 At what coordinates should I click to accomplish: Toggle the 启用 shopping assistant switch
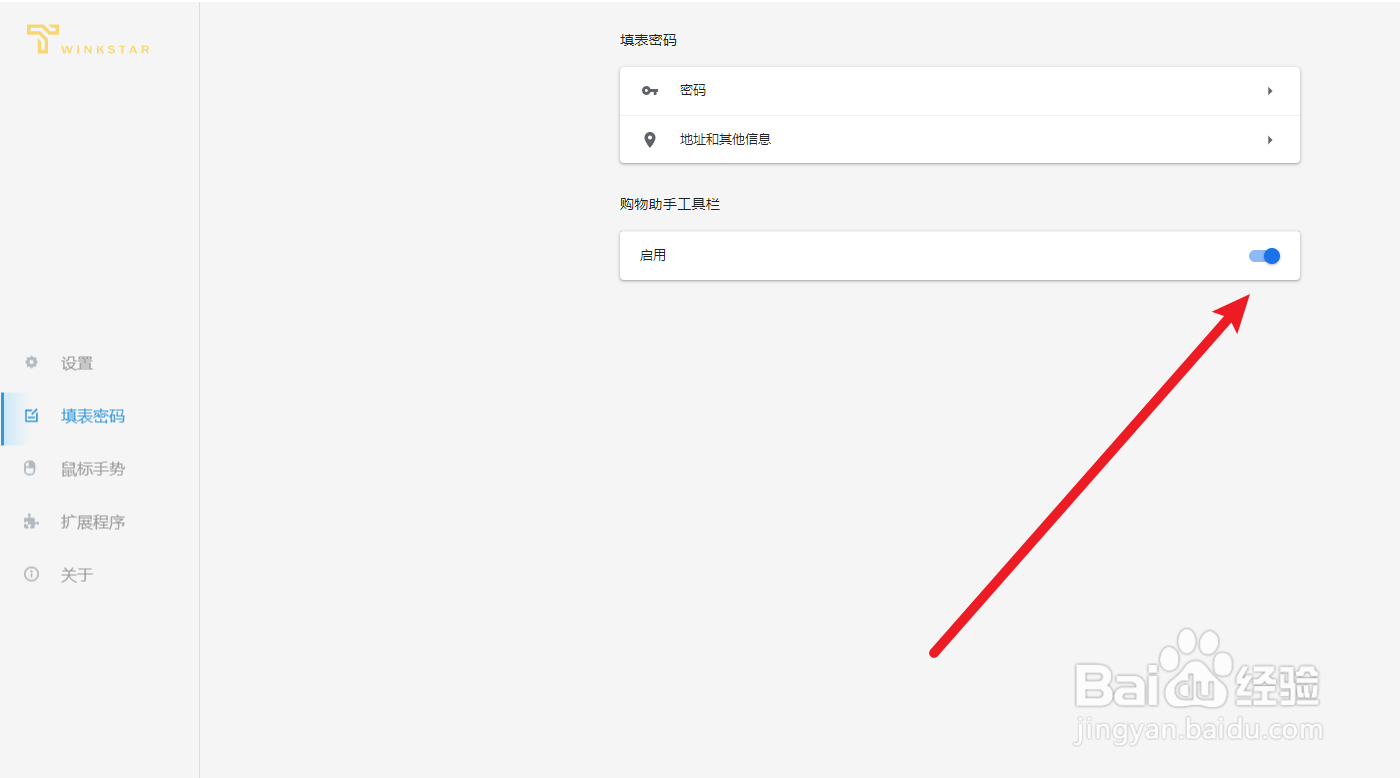(x=1264, y=256)
